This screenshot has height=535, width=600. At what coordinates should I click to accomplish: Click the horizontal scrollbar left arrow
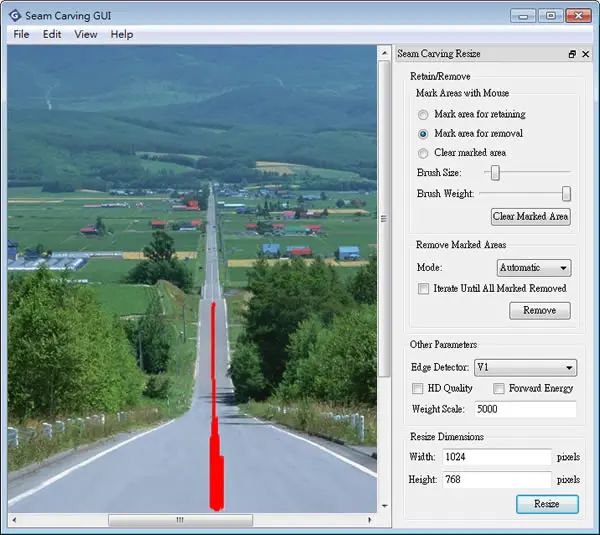point(14,520)
